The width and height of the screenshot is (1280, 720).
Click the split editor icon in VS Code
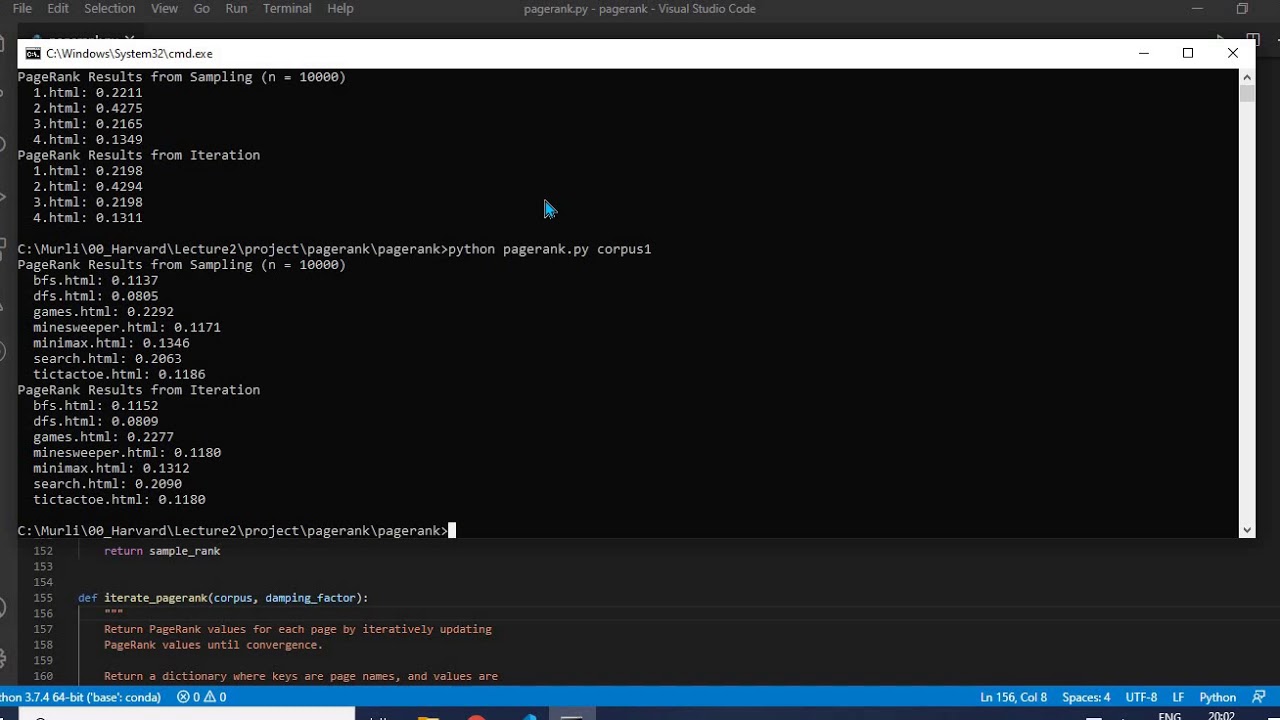[1253, 39]
